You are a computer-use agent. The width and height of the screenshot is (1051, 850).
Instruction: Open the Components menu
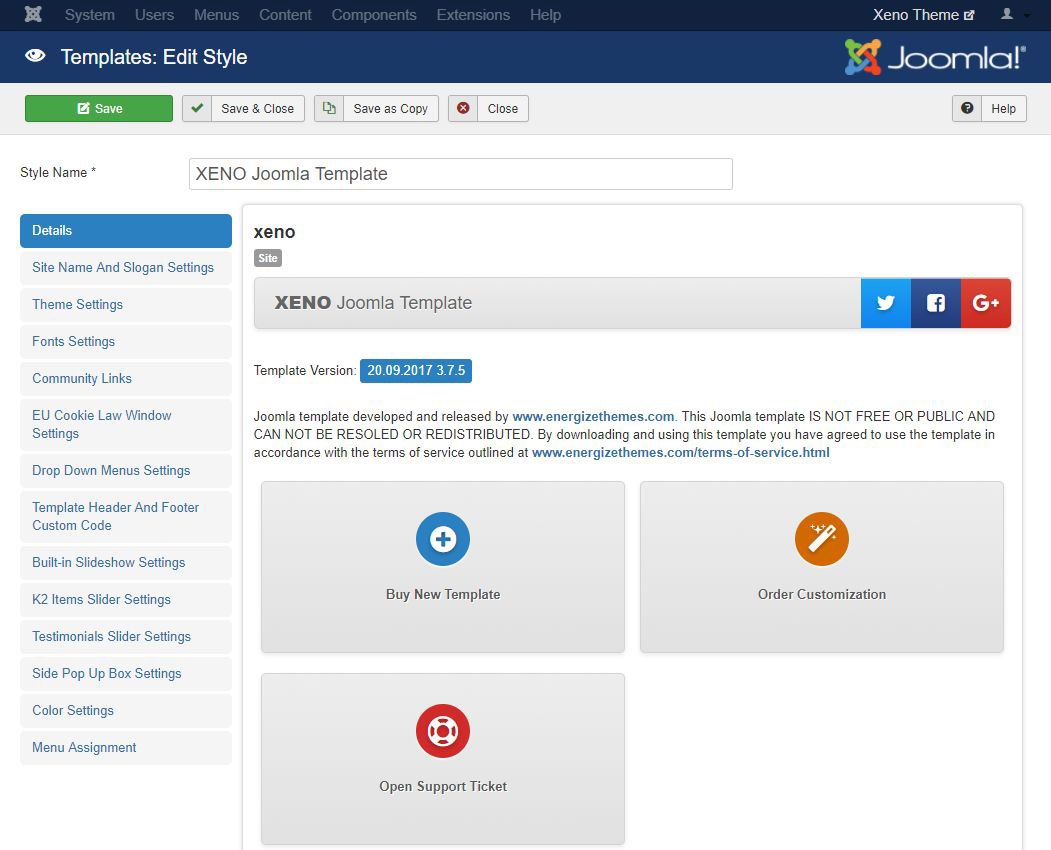[x=374, y=15]
